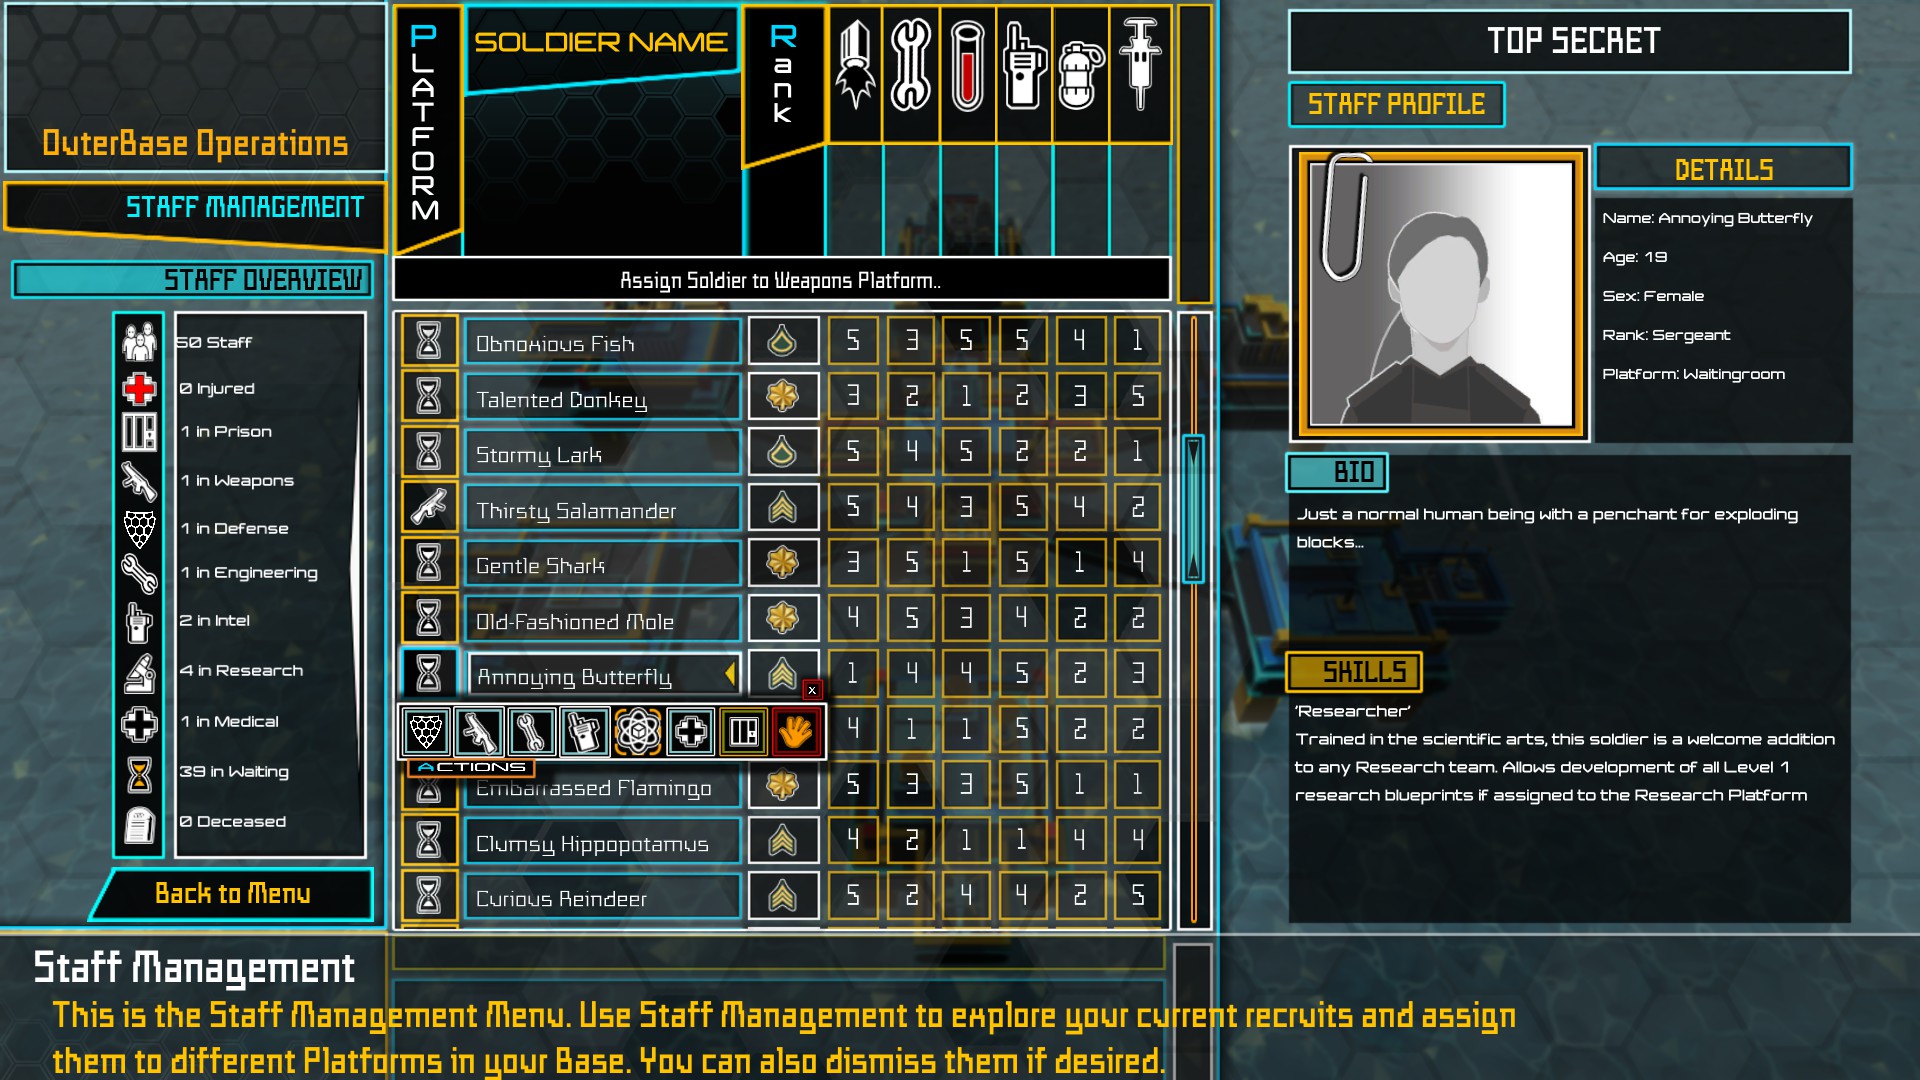The image size is (1920, 1080).
Task: Click the intel platform icon
Action: pos(583,733)
